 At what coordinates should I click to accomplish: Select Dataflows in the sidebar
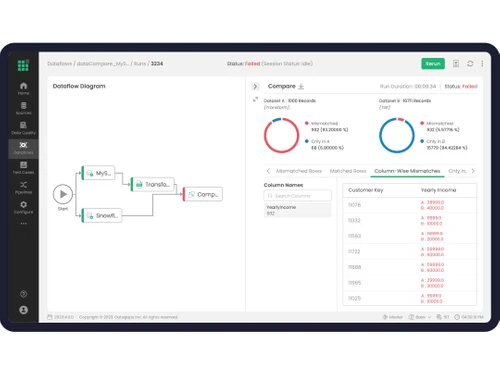(x=23, y=148)
